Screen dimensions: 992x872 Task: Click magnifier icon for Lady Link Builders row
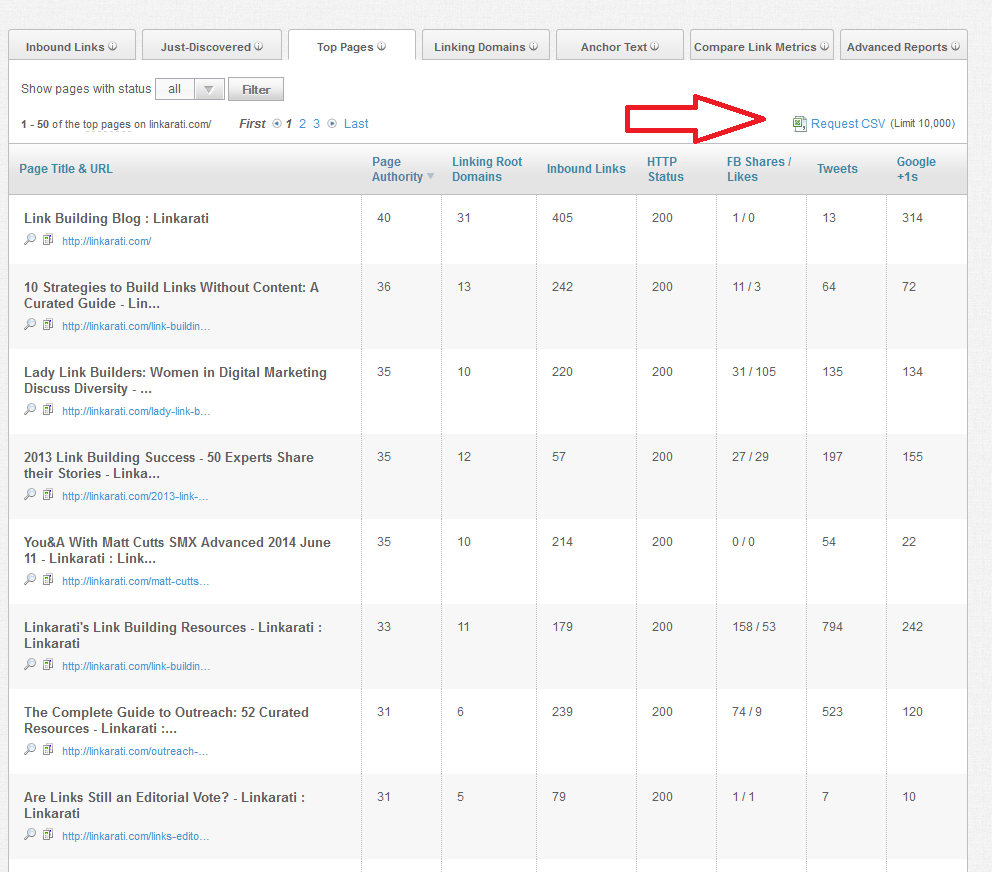[x=30, y=409]
